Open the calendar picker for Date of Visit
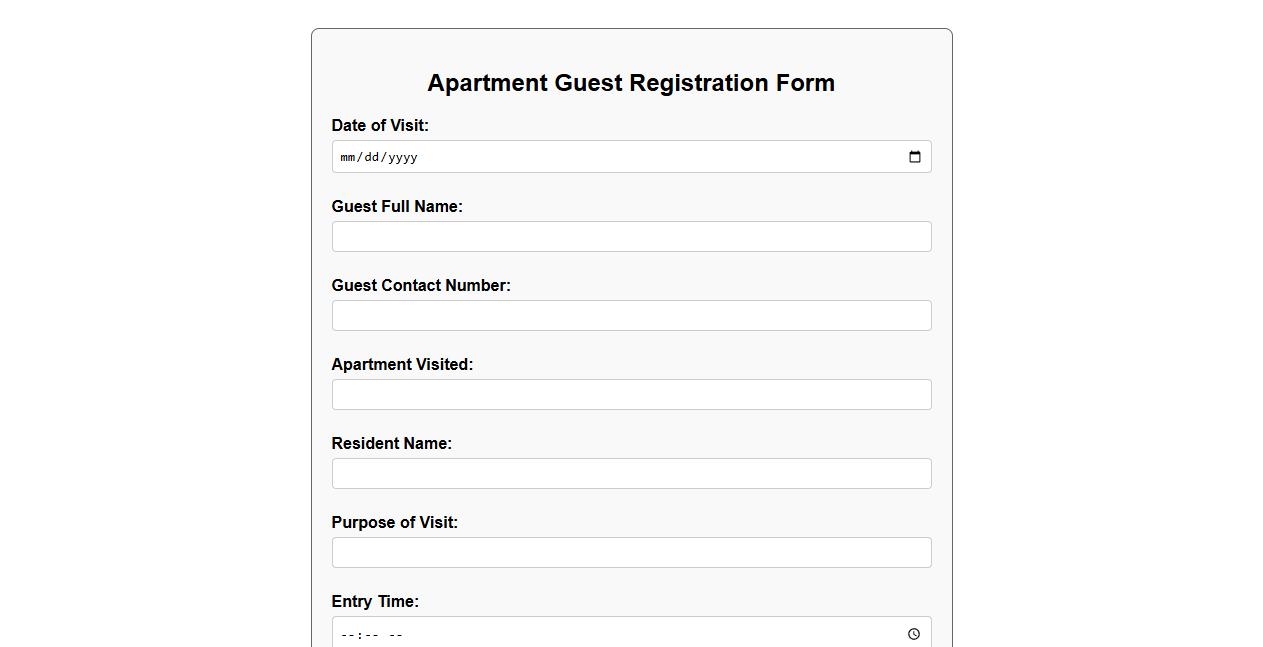Viewport: 1263px width, 647px height. point(914,156)
